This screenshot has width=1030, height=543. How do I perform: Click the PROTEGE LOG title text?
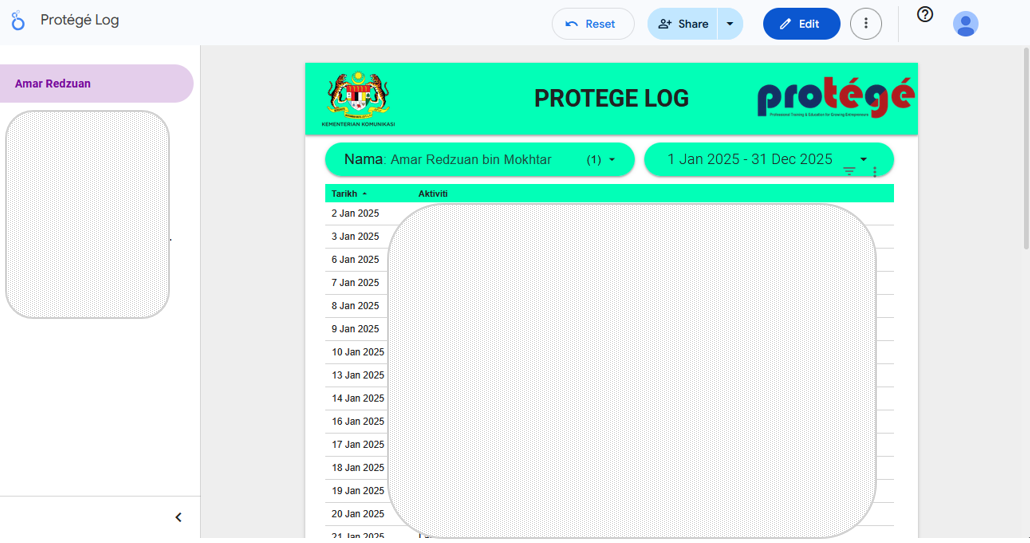coord(611,98)
